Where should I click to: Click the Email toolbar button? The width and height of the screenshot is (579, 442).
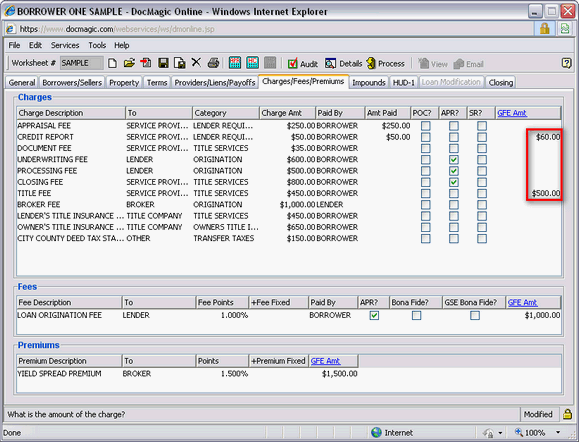click(469, 64)
